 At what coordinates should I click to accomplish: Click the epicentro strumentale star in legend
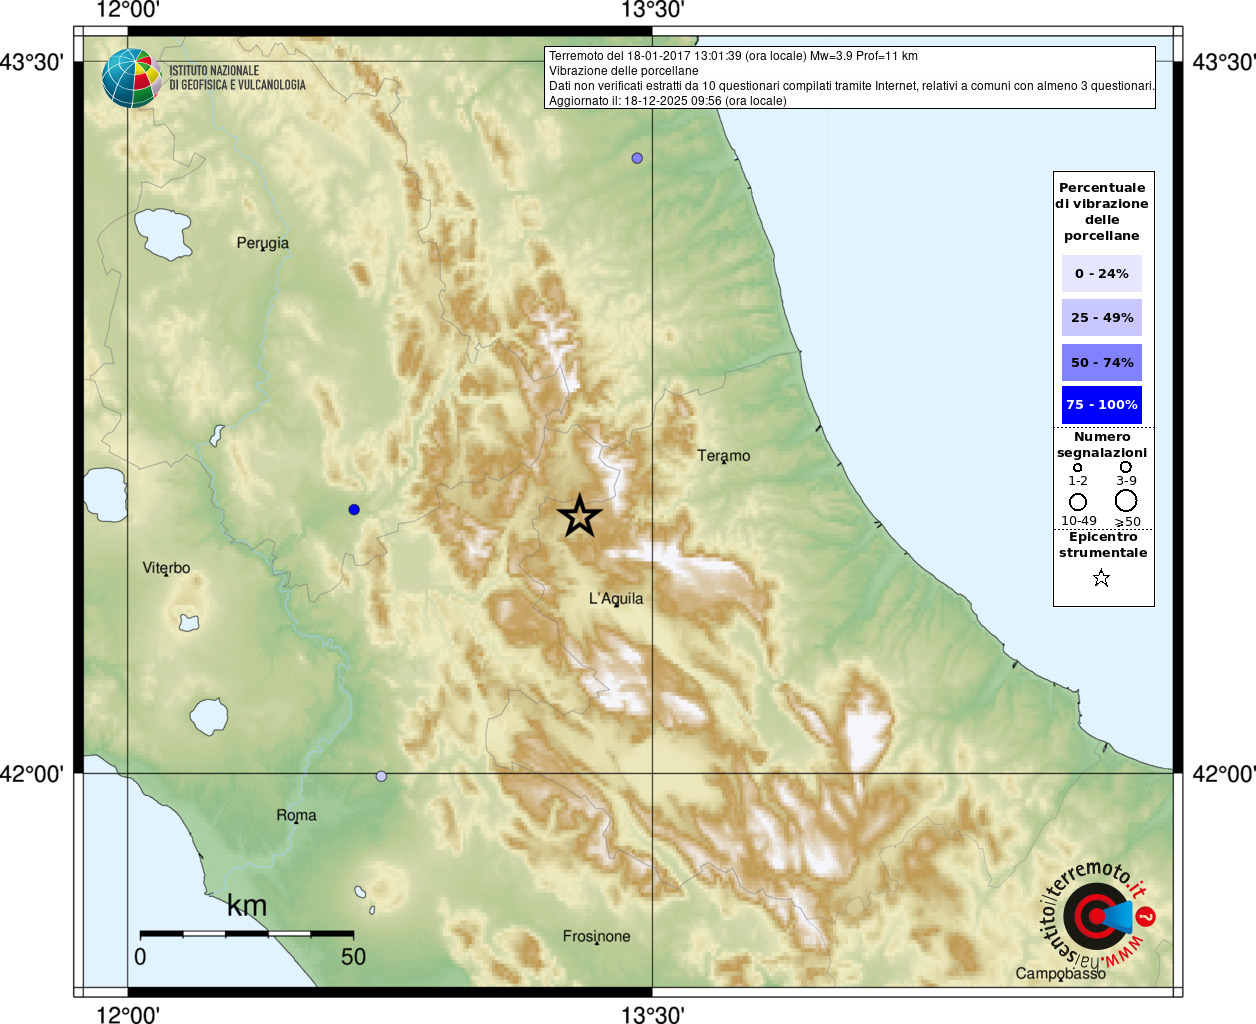coord(1101,578)
